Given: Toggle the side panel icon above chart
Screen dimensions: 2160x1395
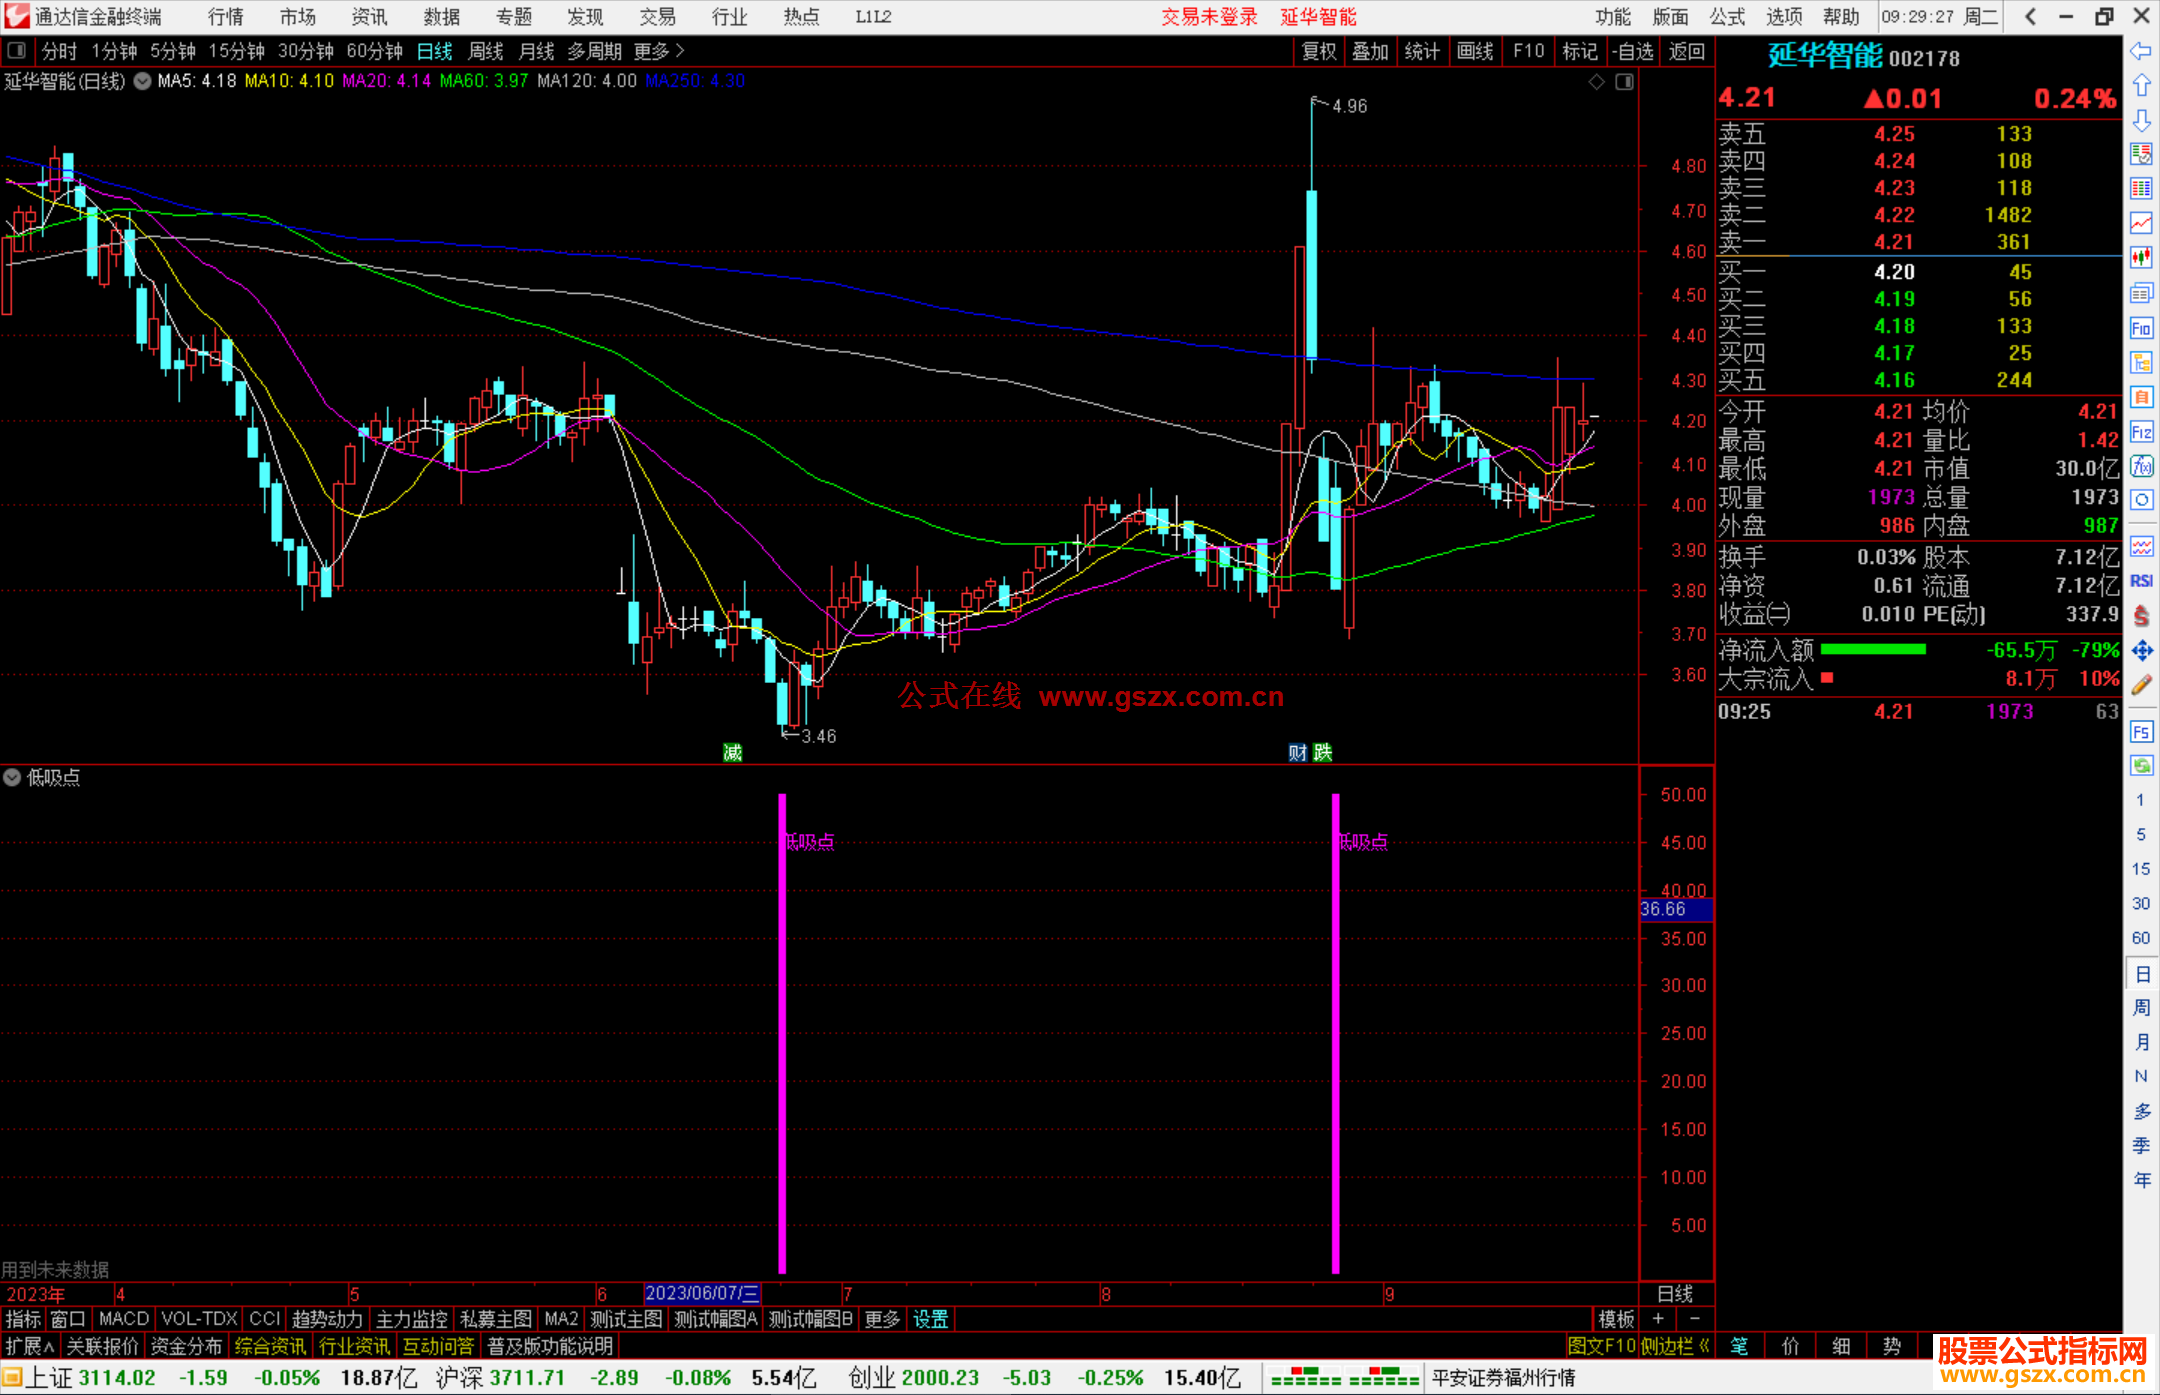Looking at the screenshot, I should [x=1624, y=82].
